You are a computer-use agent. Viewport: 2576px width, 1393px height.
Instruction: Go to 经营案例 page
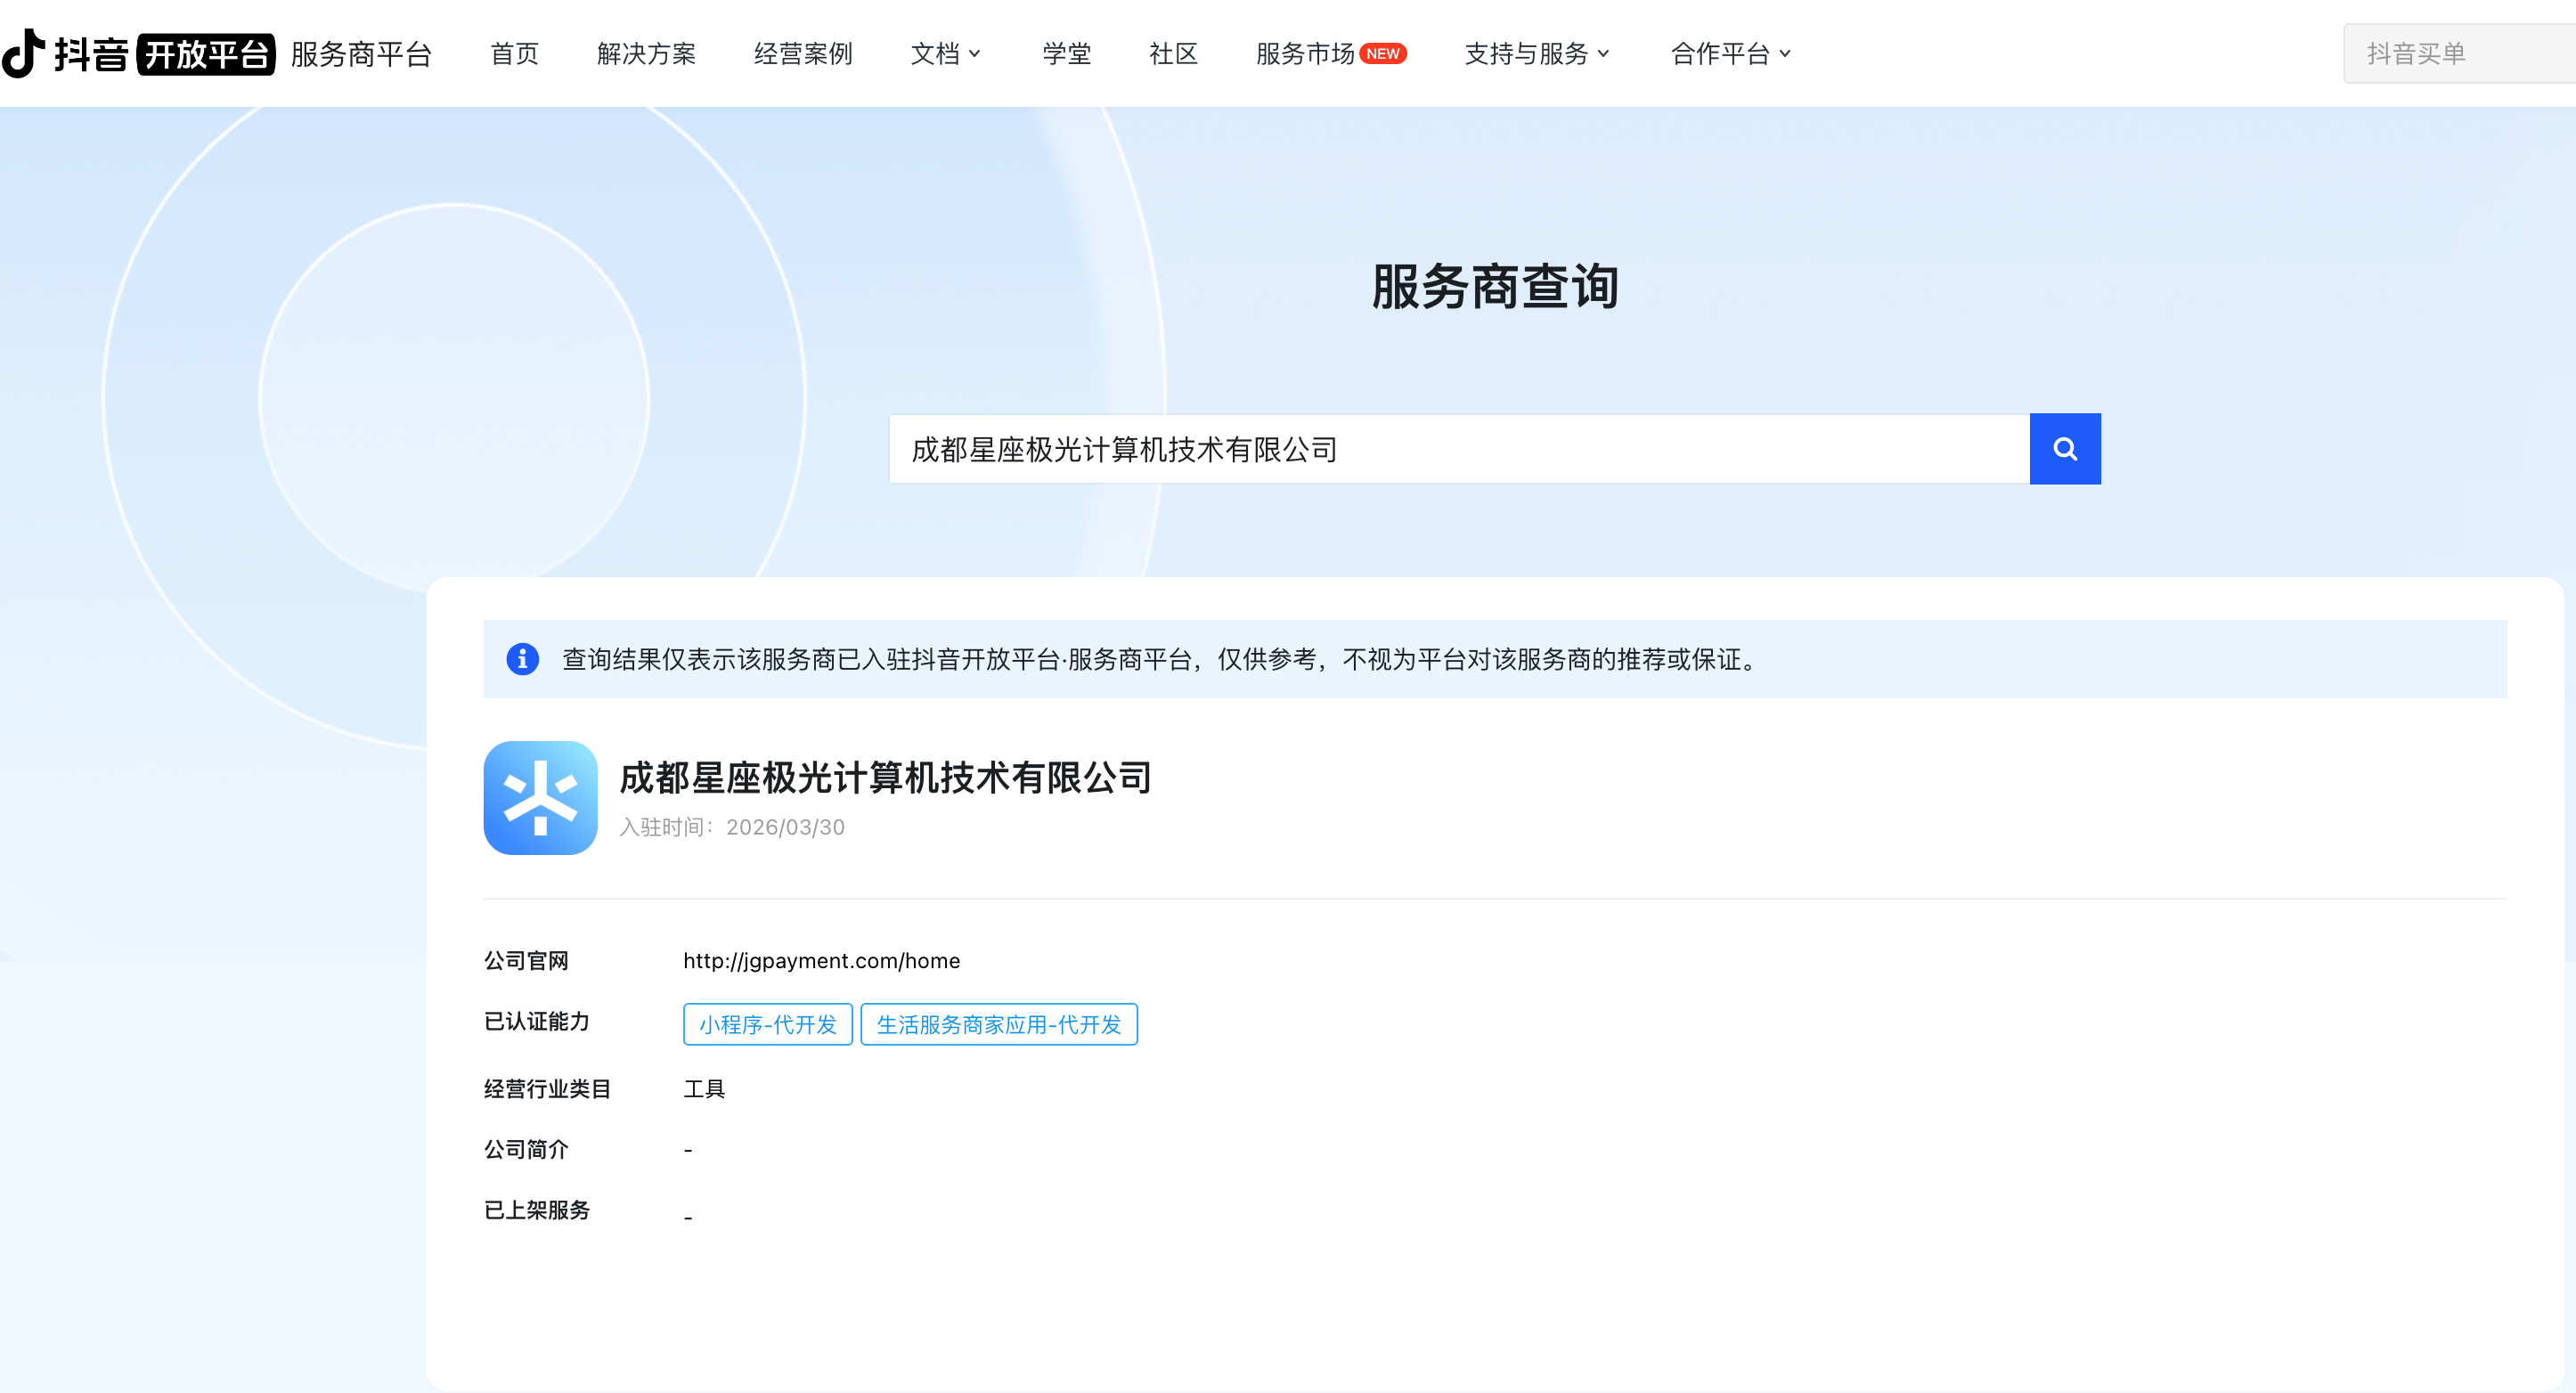pos(803,53)
